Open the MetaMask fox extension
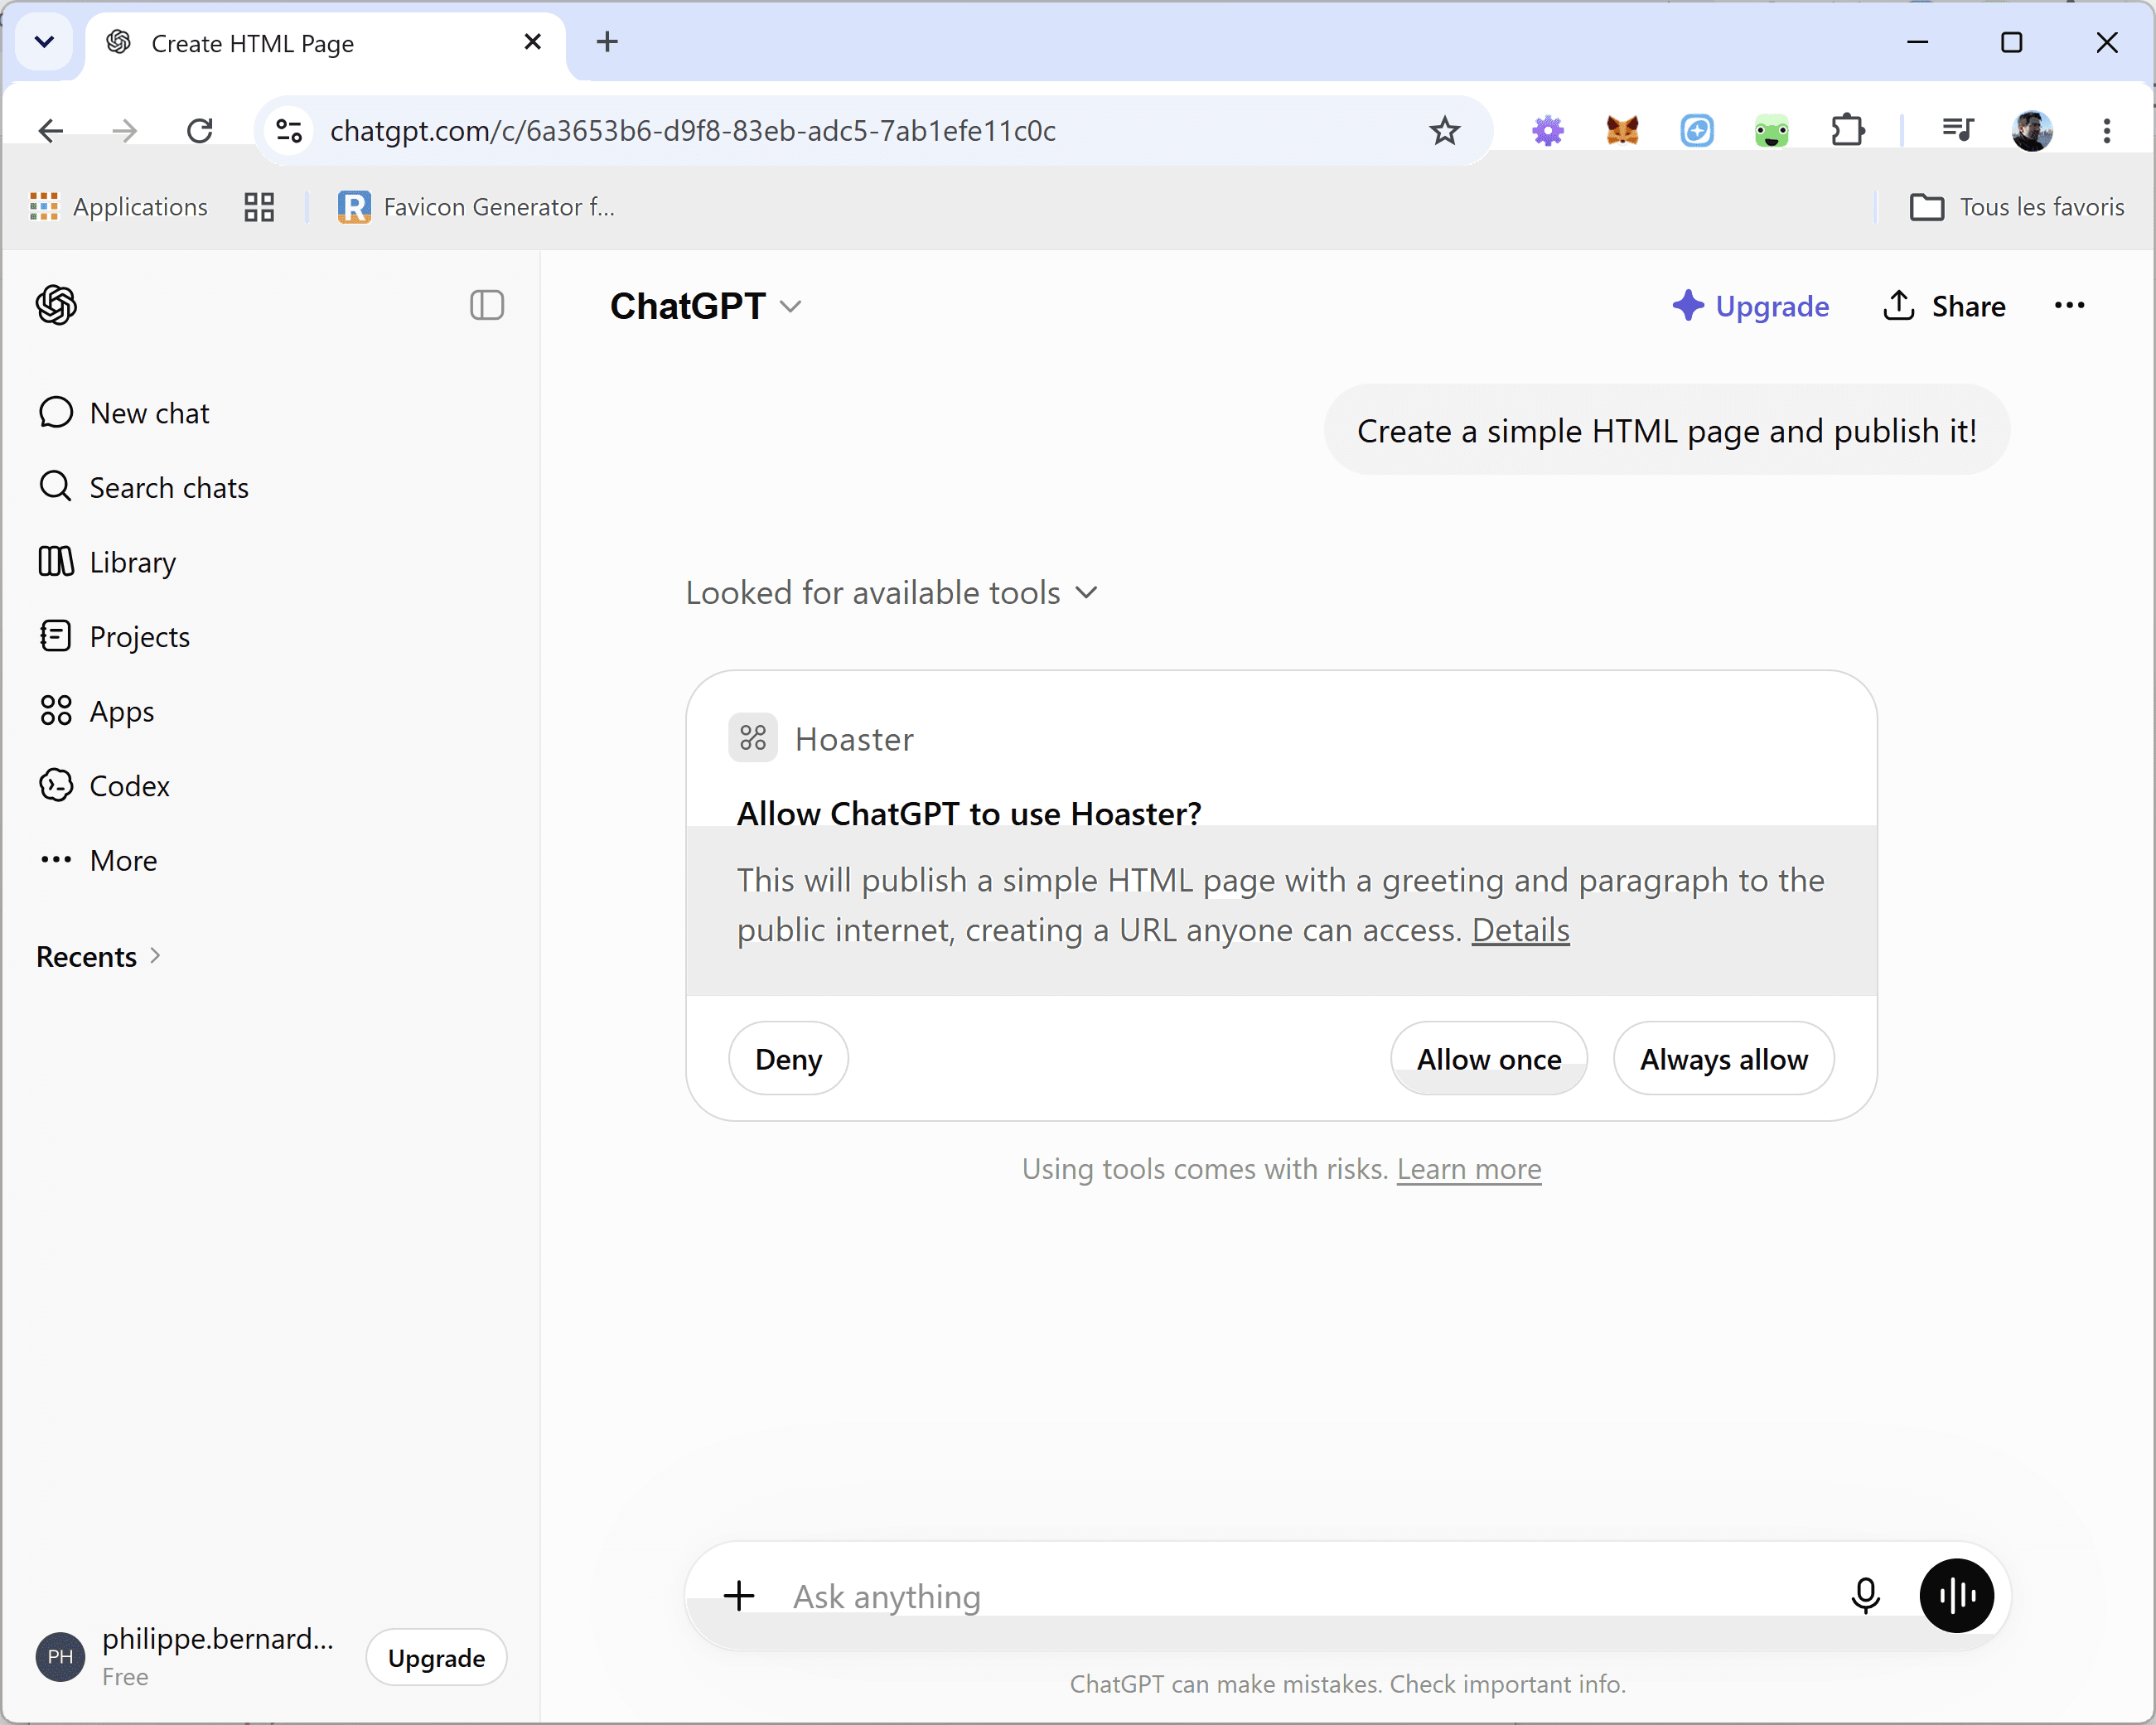2156x1725 pixels. 1622,130
